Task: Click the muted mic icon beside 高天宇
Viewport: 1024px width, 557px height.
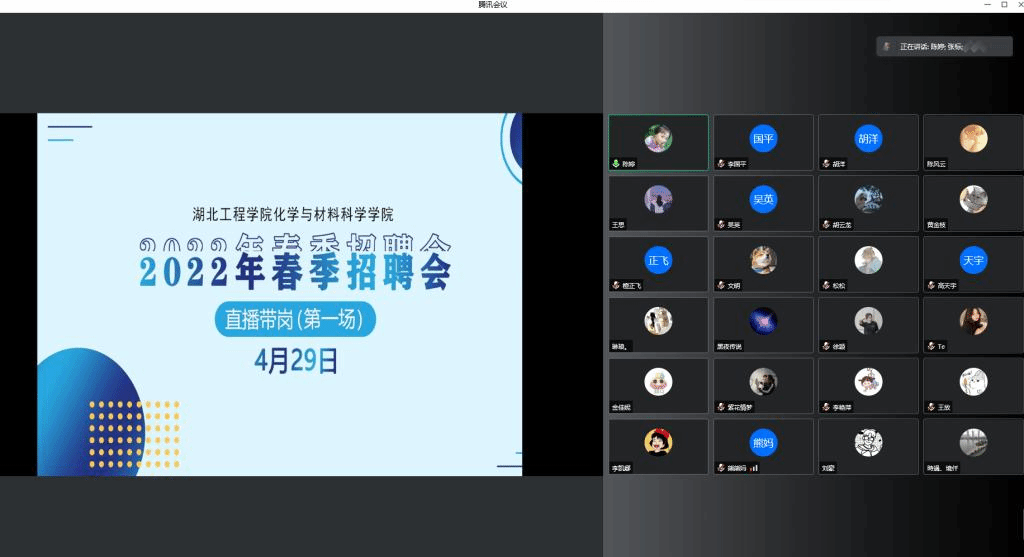Action: 930,286
